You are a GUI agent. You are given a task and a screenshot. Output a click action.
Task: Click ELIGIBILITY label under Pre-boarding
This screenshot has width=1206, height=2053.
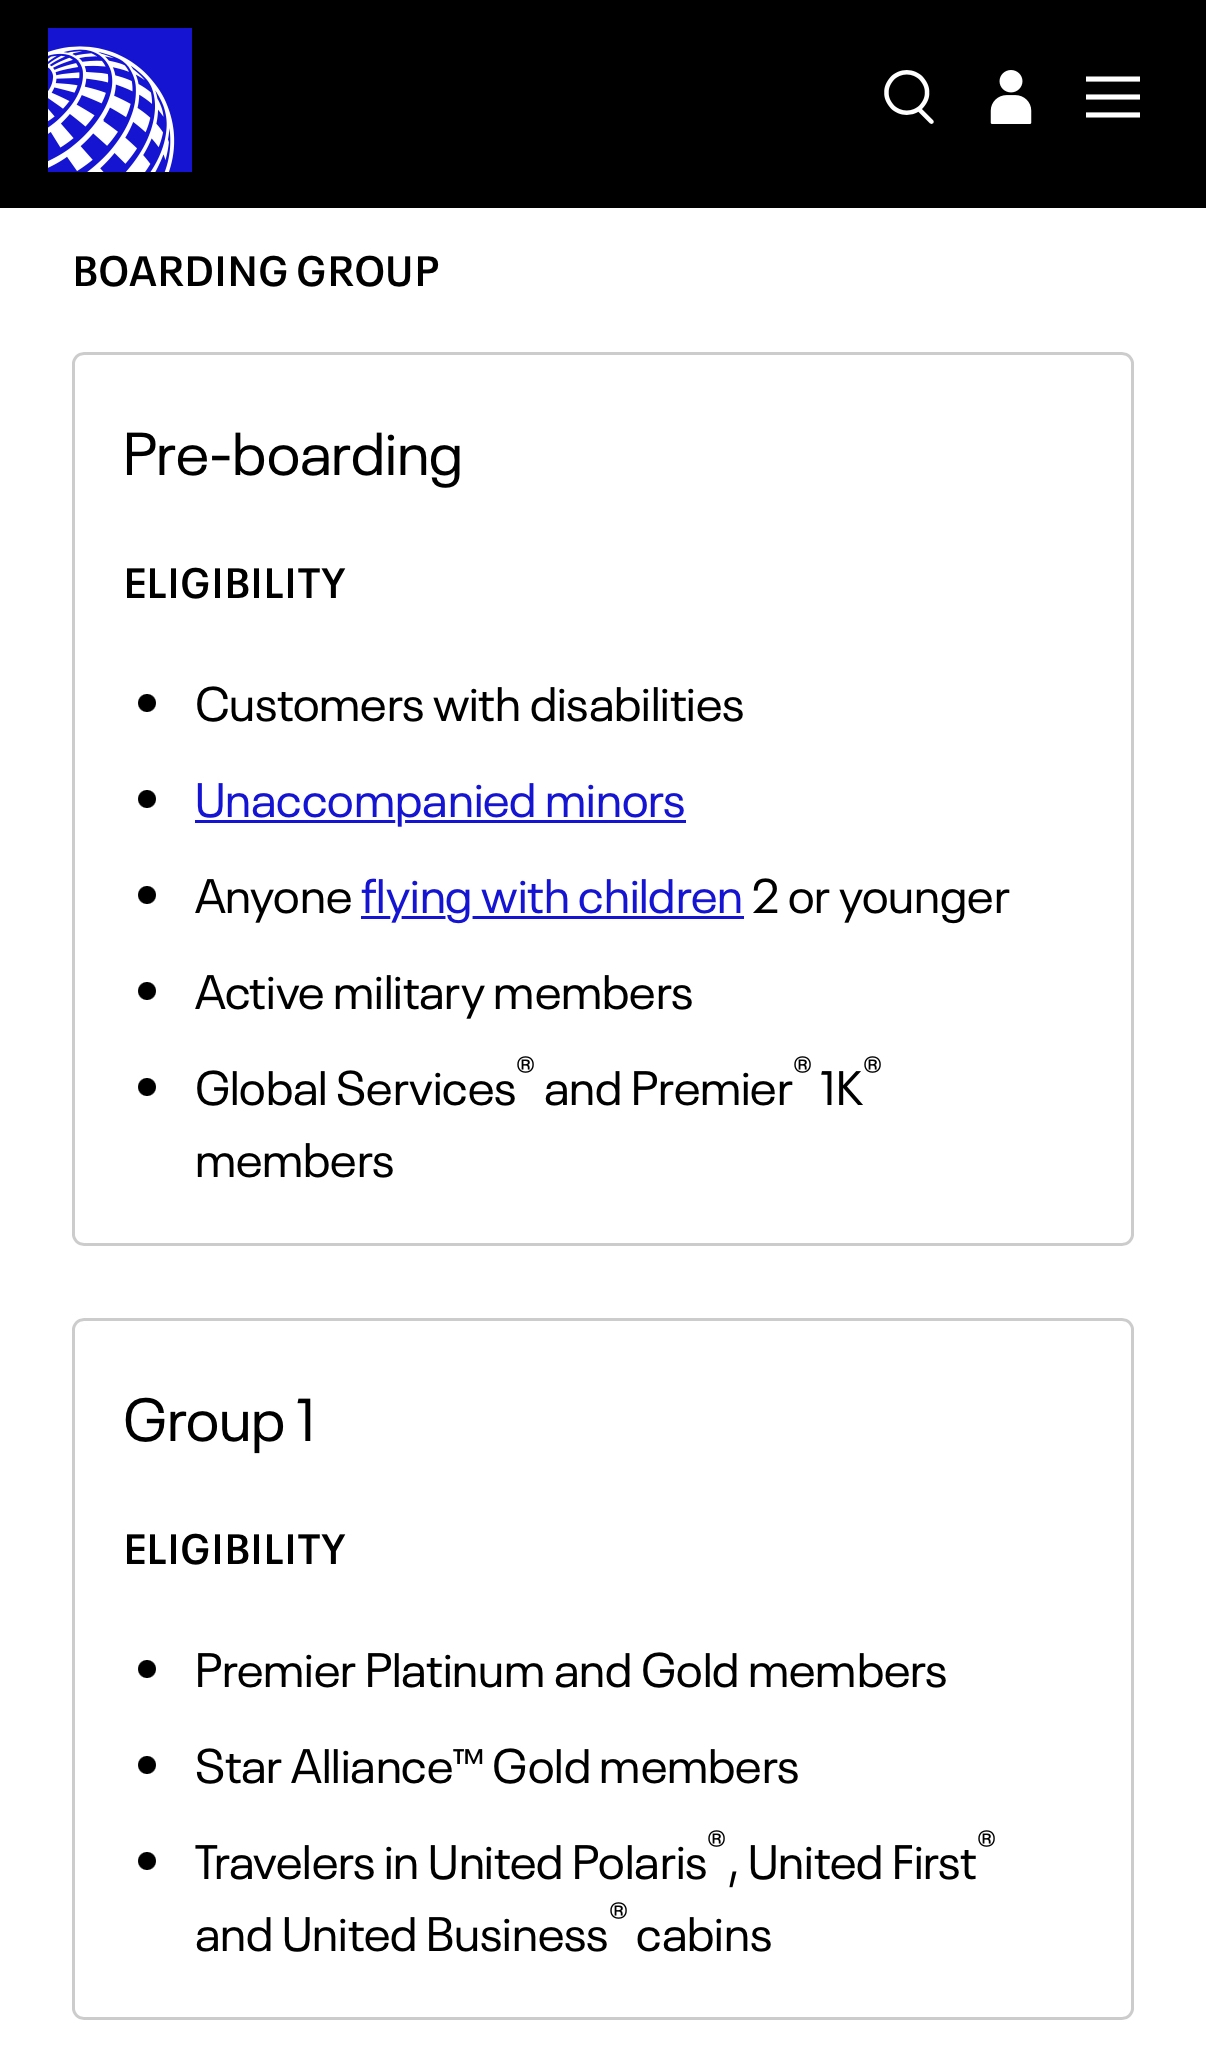[235, 584]
